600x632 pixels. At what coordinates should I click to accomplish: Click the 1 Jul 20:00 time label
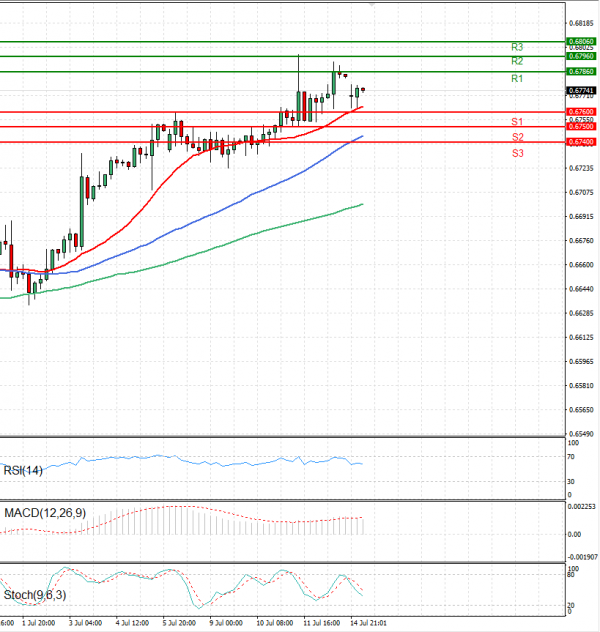click(39, 623)
